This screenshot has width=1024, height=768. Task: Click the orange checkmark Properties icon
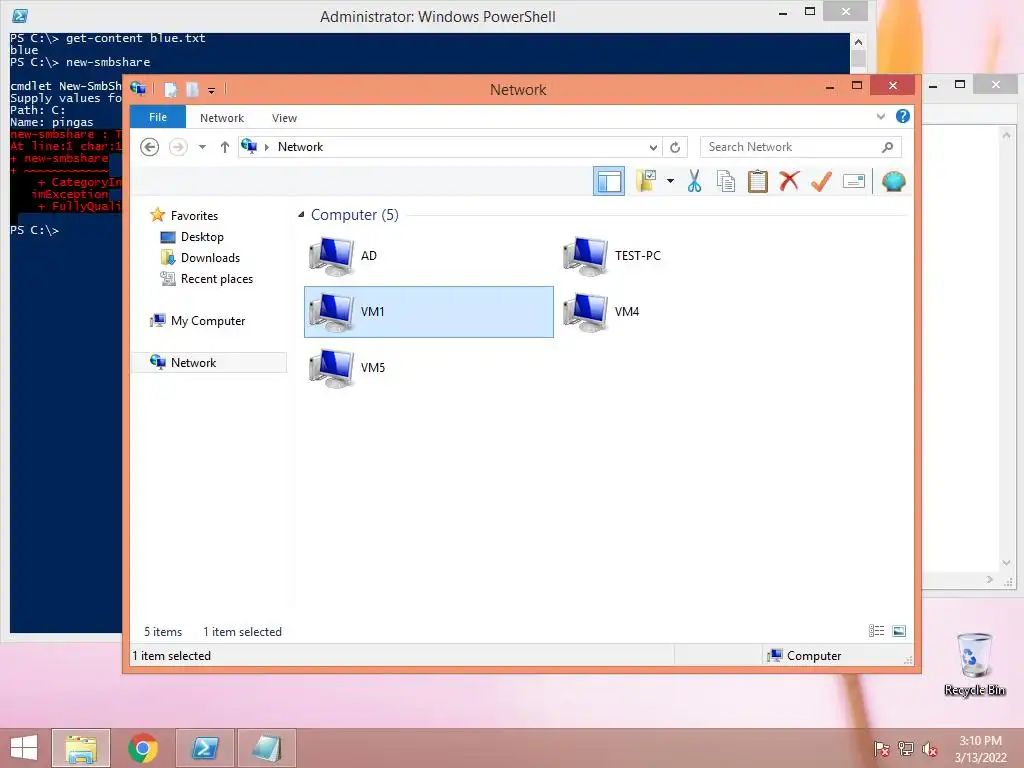(x=821, y=181)
